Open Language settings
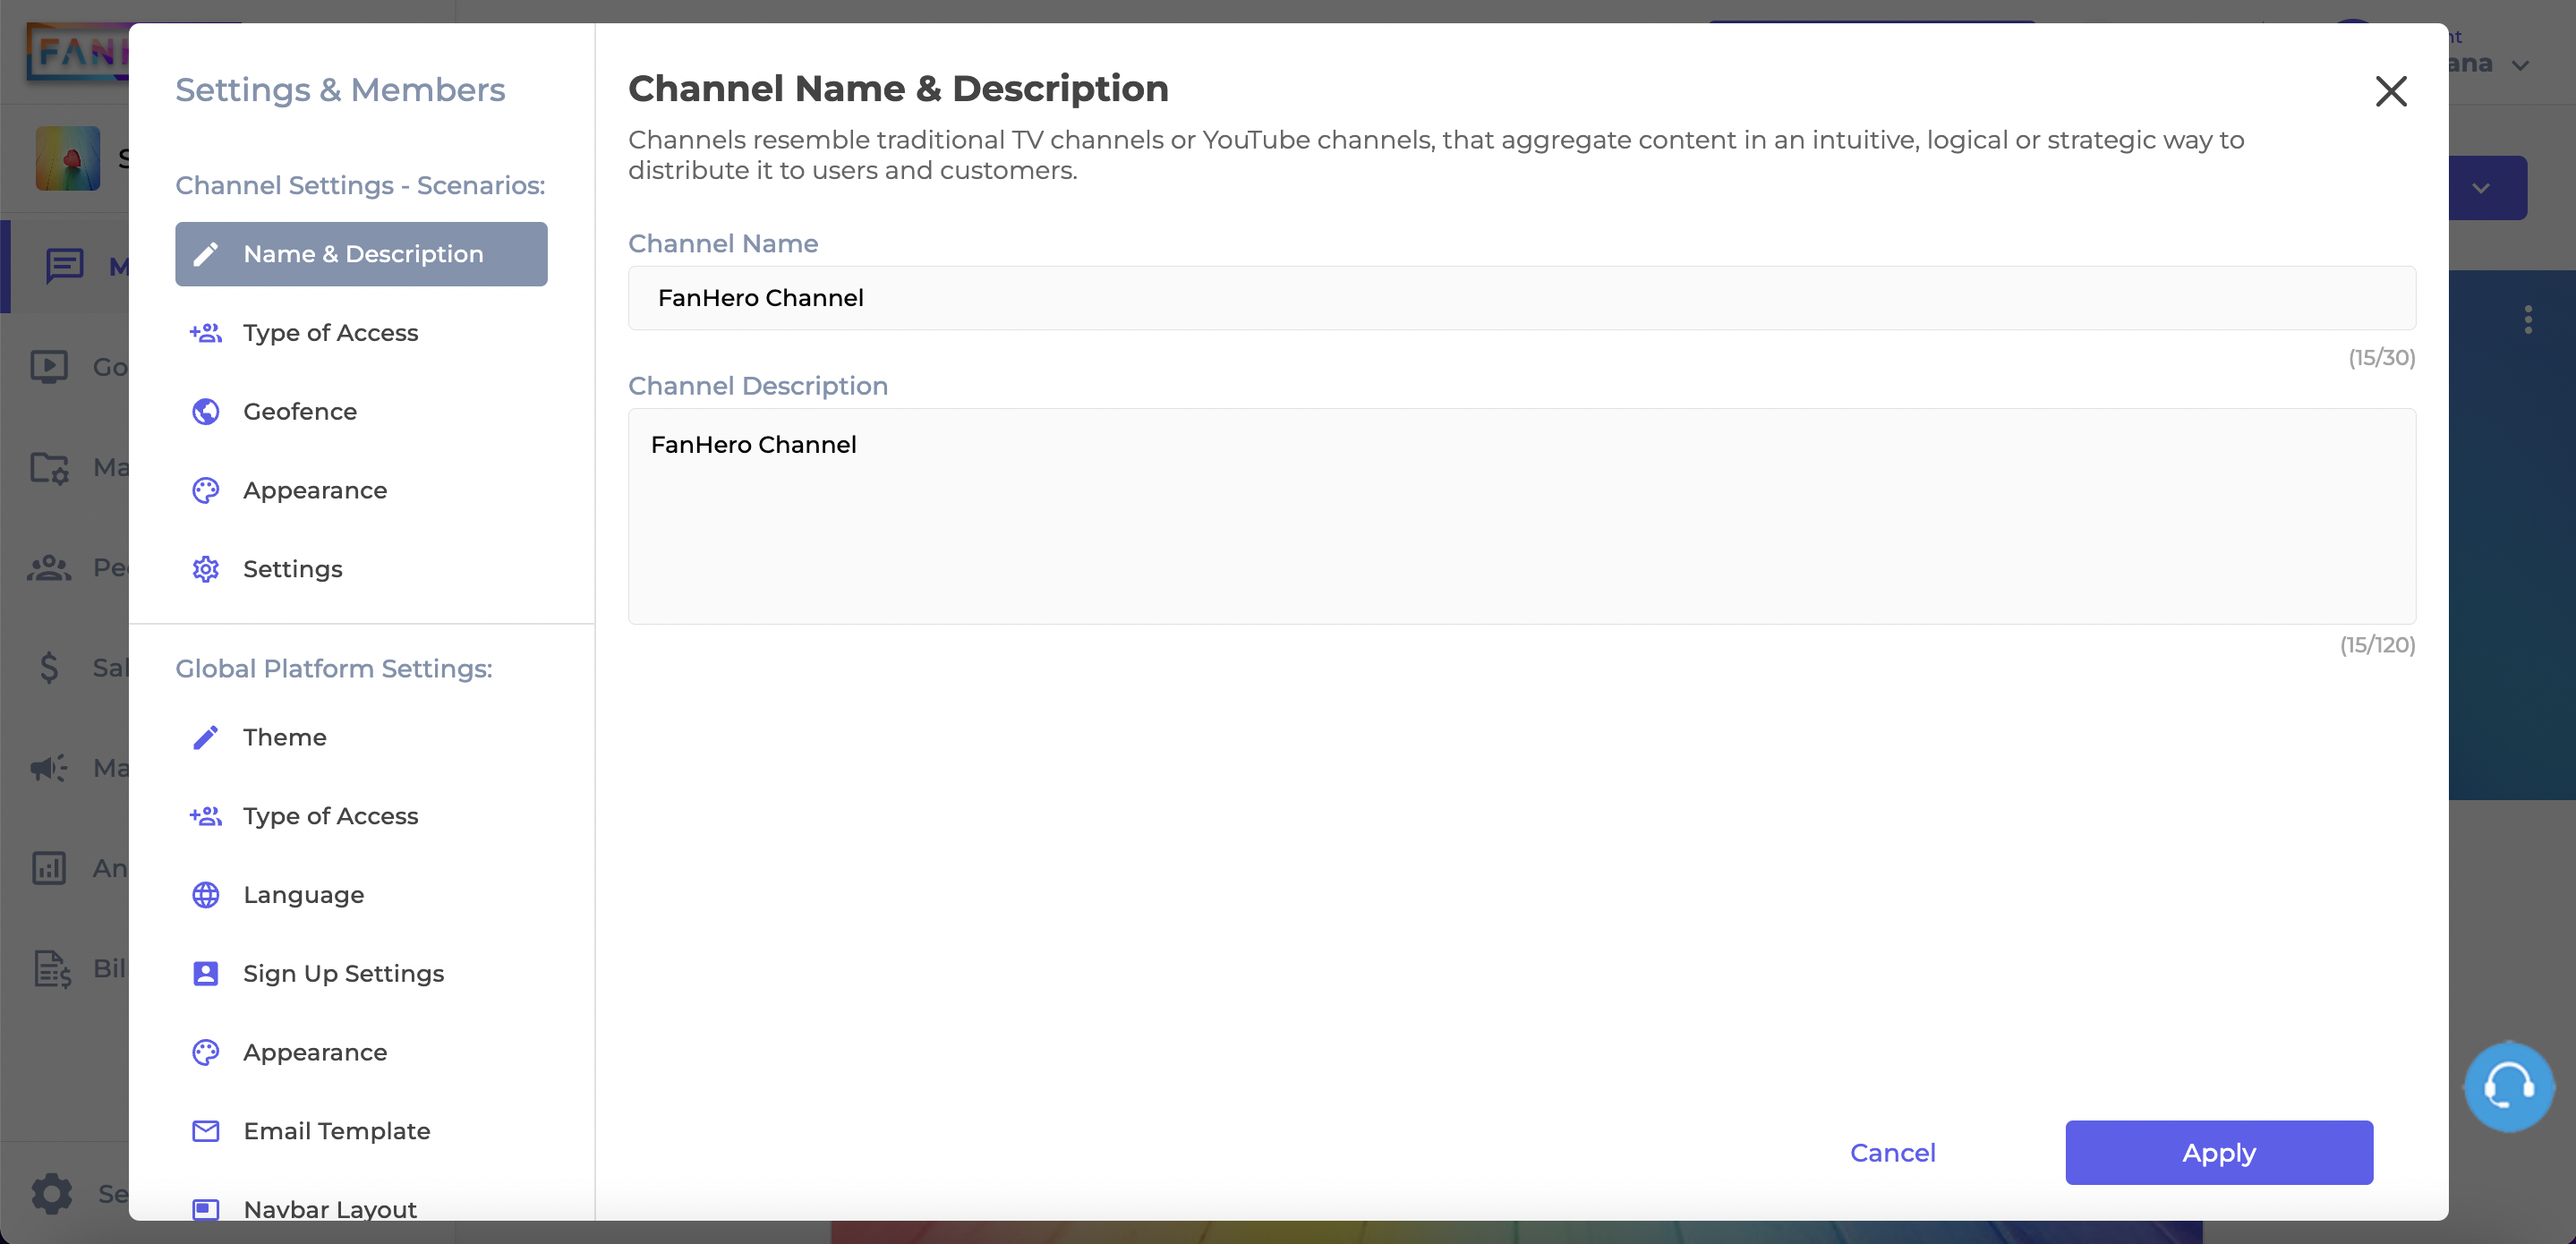Image resolution: width=2576 pixels, height=1244 pixels. click(x=361, y=895)
